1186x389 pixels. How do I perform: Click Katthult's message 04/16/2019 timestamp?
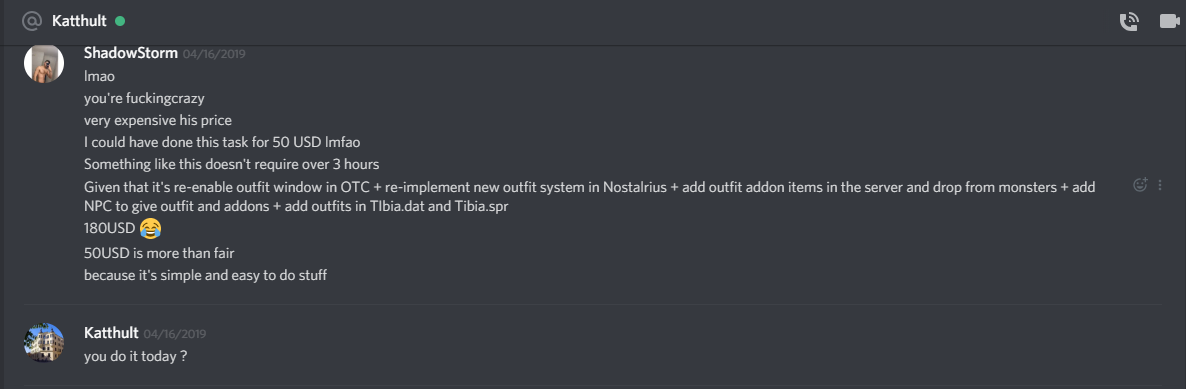(x=175, y=334)
